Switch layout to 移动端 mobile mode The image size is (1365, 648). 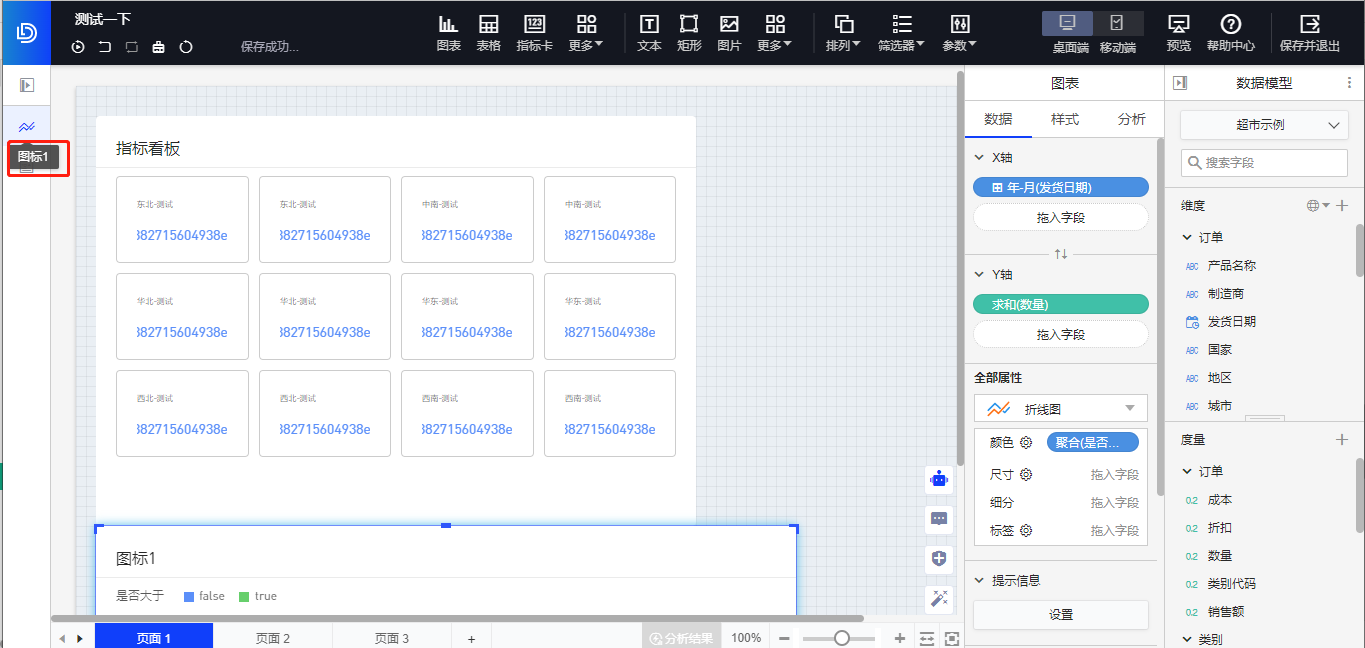[1117, 23]
